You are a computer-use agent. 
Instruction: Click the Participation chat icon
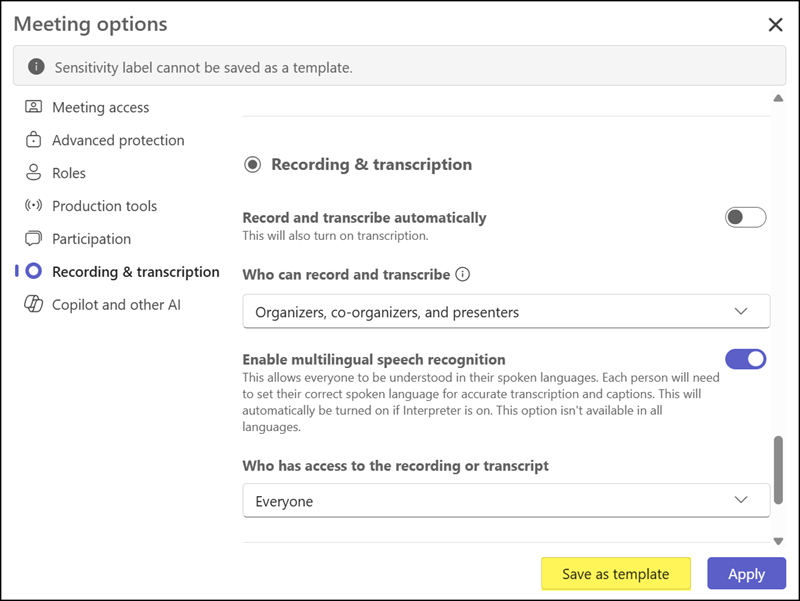click(34, 238)
